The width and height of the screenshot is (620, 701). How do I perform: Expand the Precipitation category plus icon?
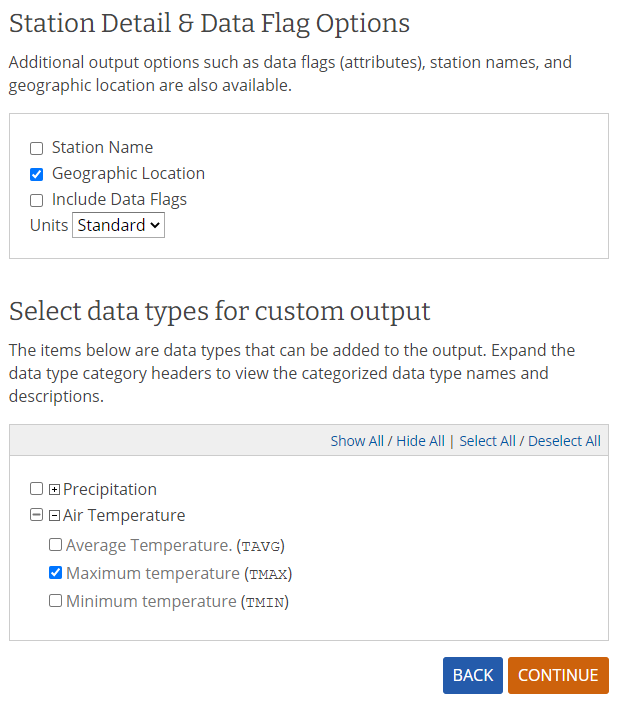coord(54,490)
